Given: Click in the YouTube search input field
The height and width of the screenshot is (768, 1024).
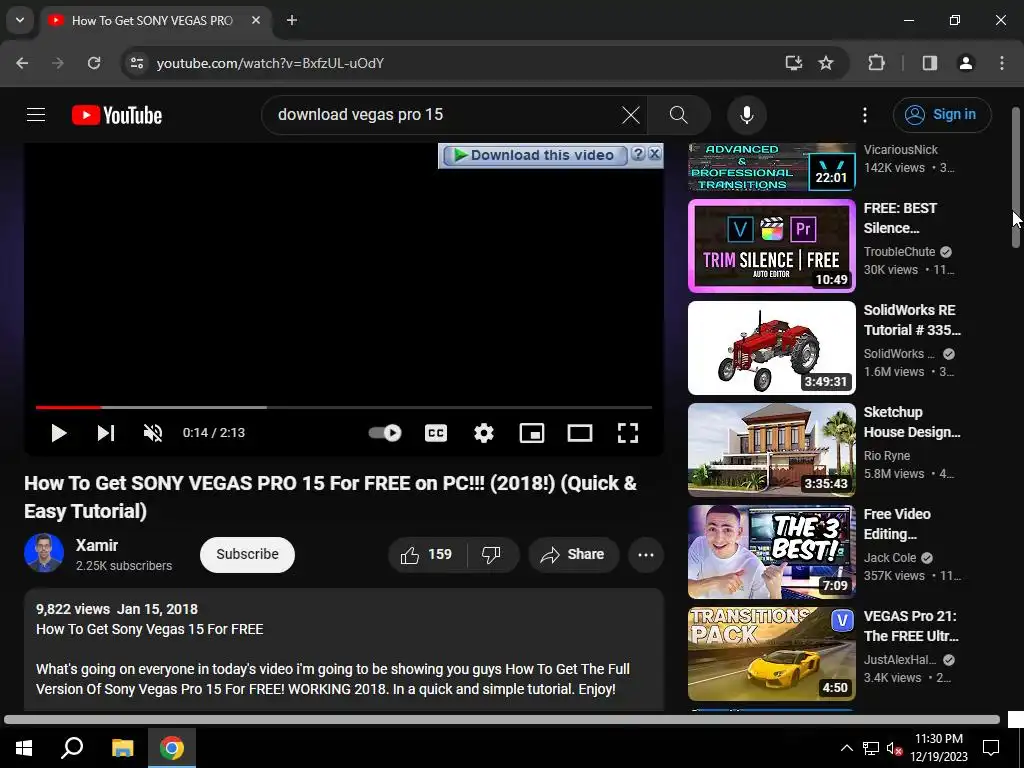Looking at the screenshot, I should pyautogui.click(x=444, y=115).
